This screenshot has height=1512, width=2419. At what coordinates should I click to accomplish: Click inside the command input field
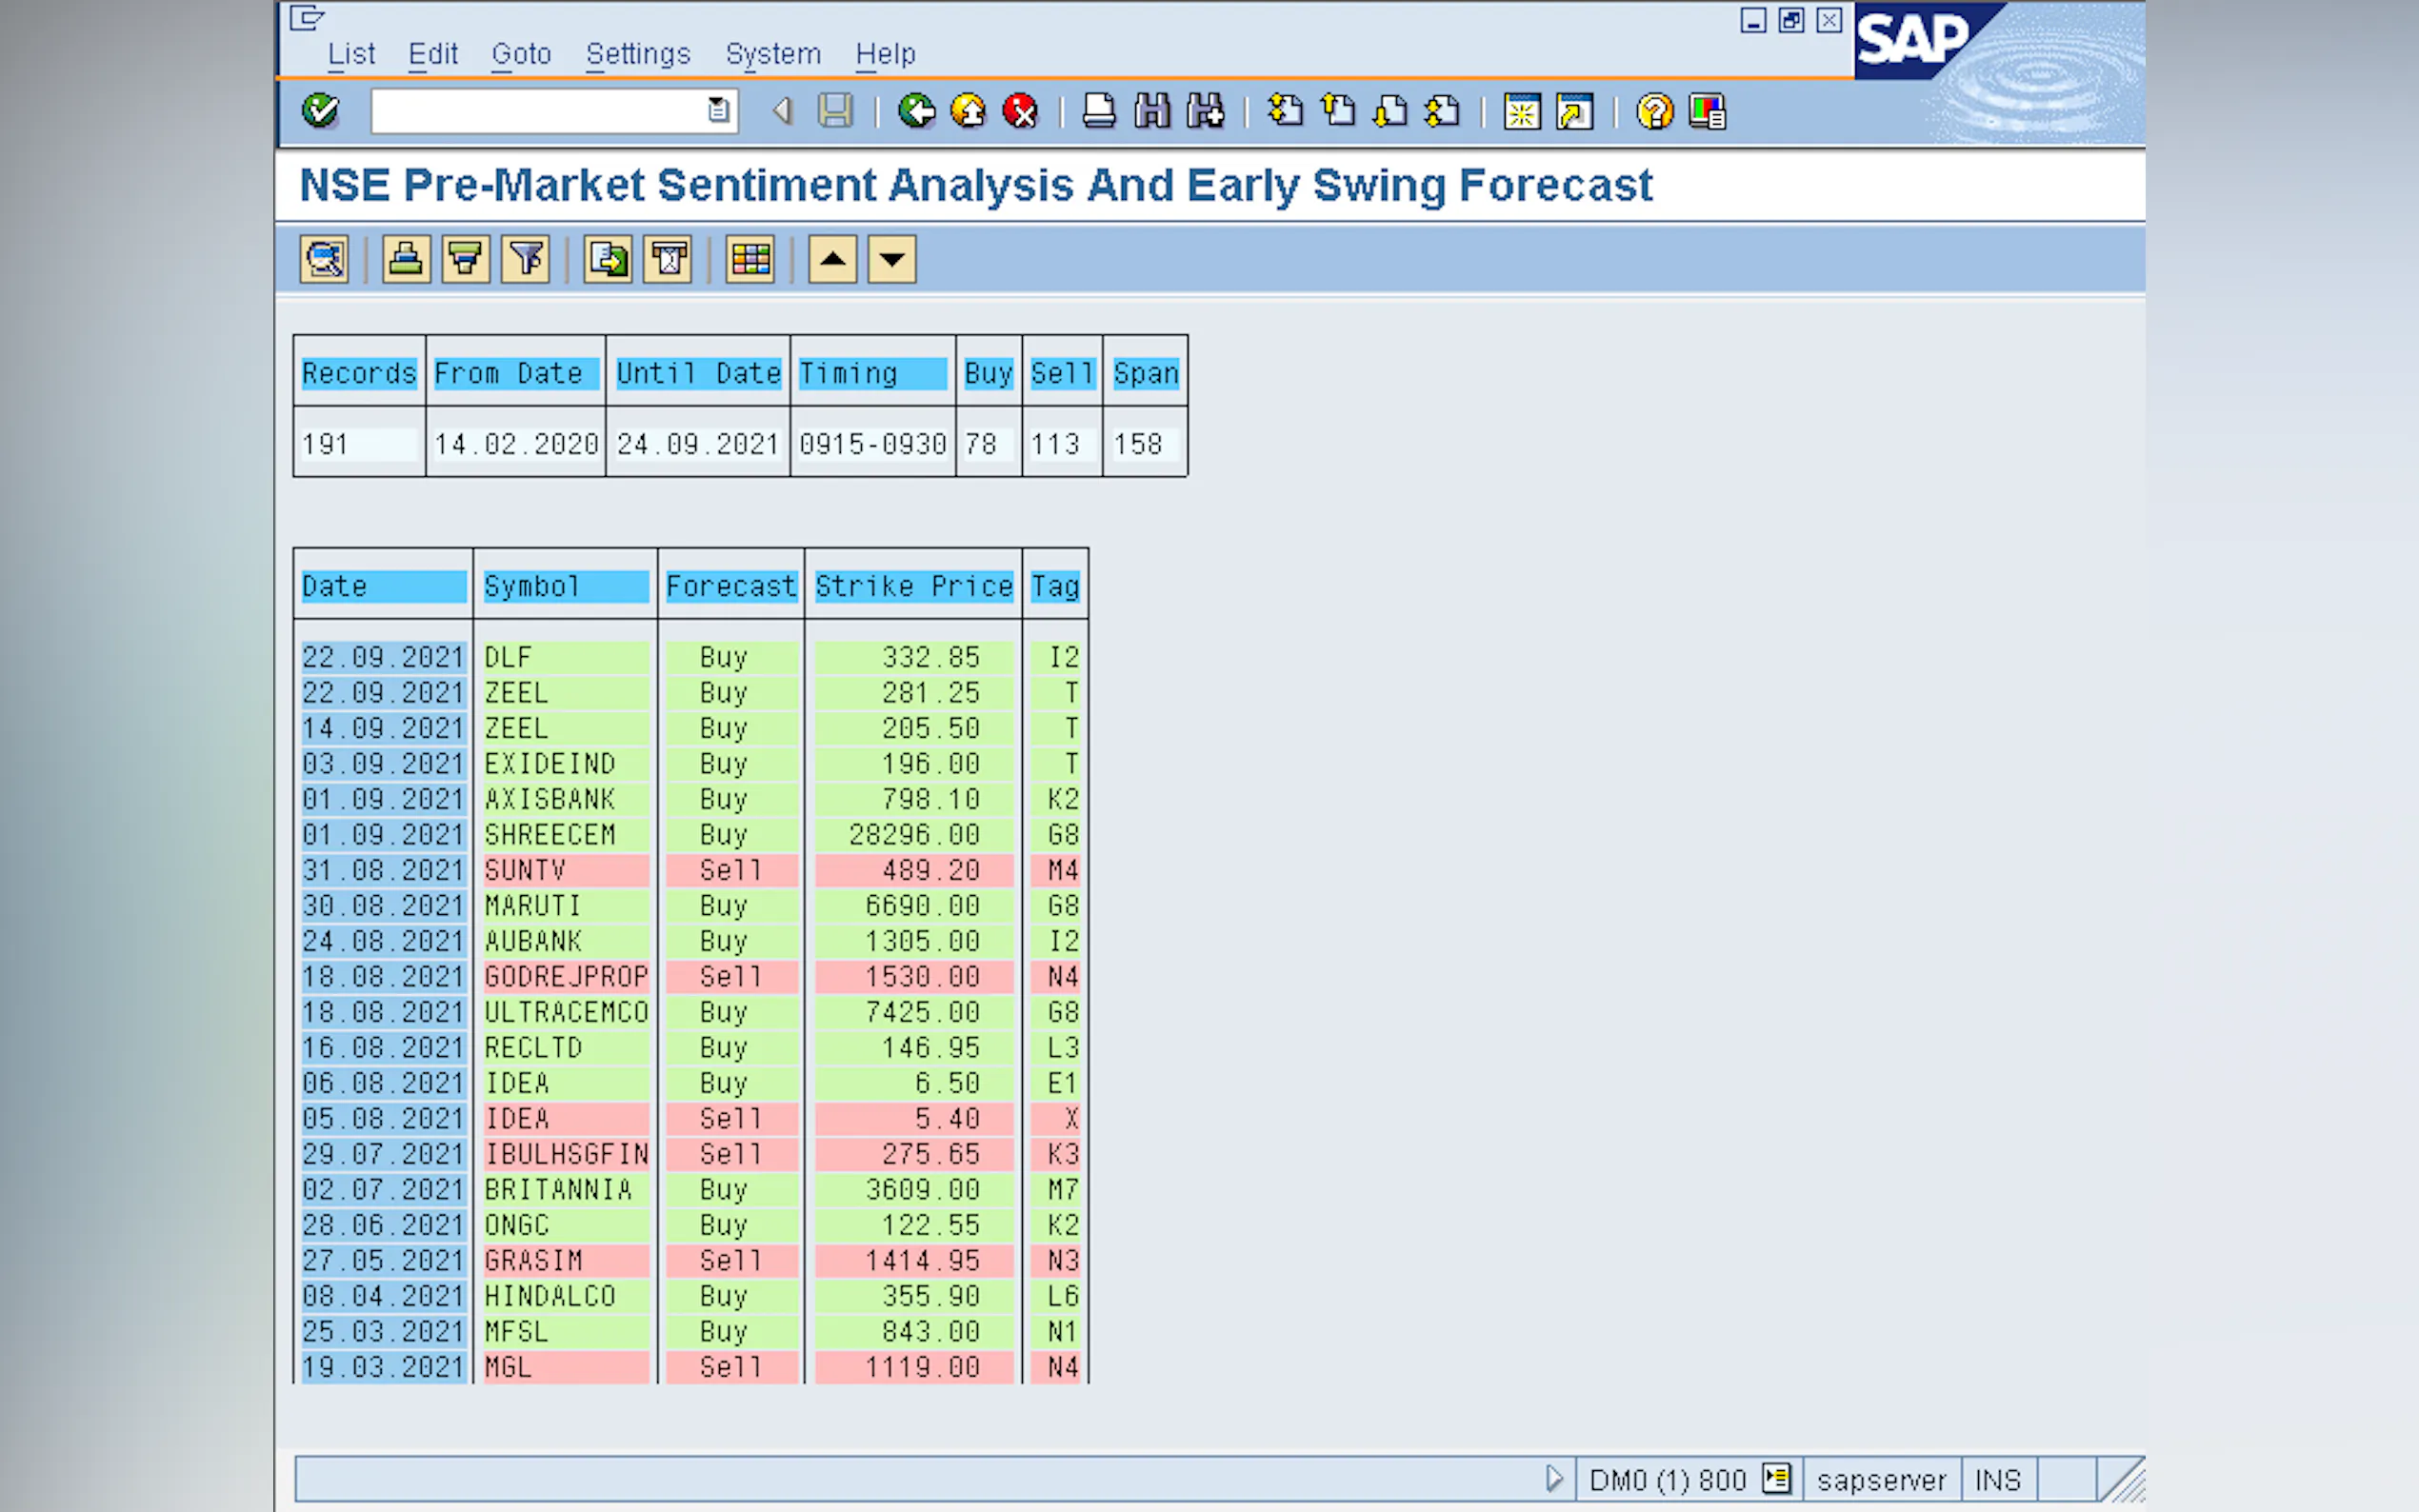pos(540,111)
